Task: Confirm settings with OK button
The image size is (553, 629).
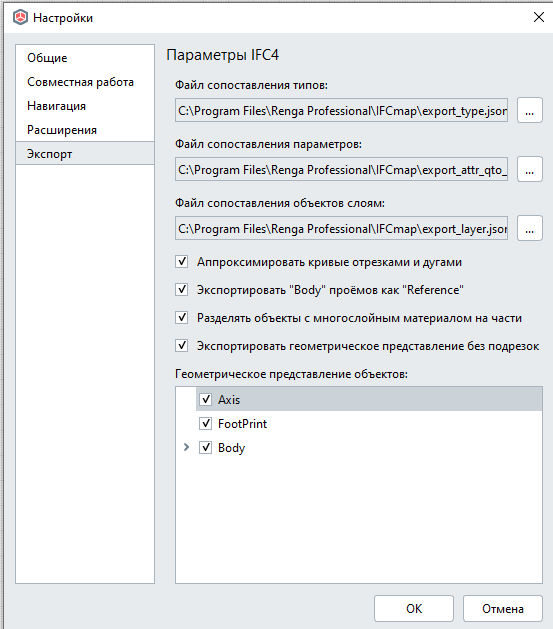Action: click(x=414, y=609)
